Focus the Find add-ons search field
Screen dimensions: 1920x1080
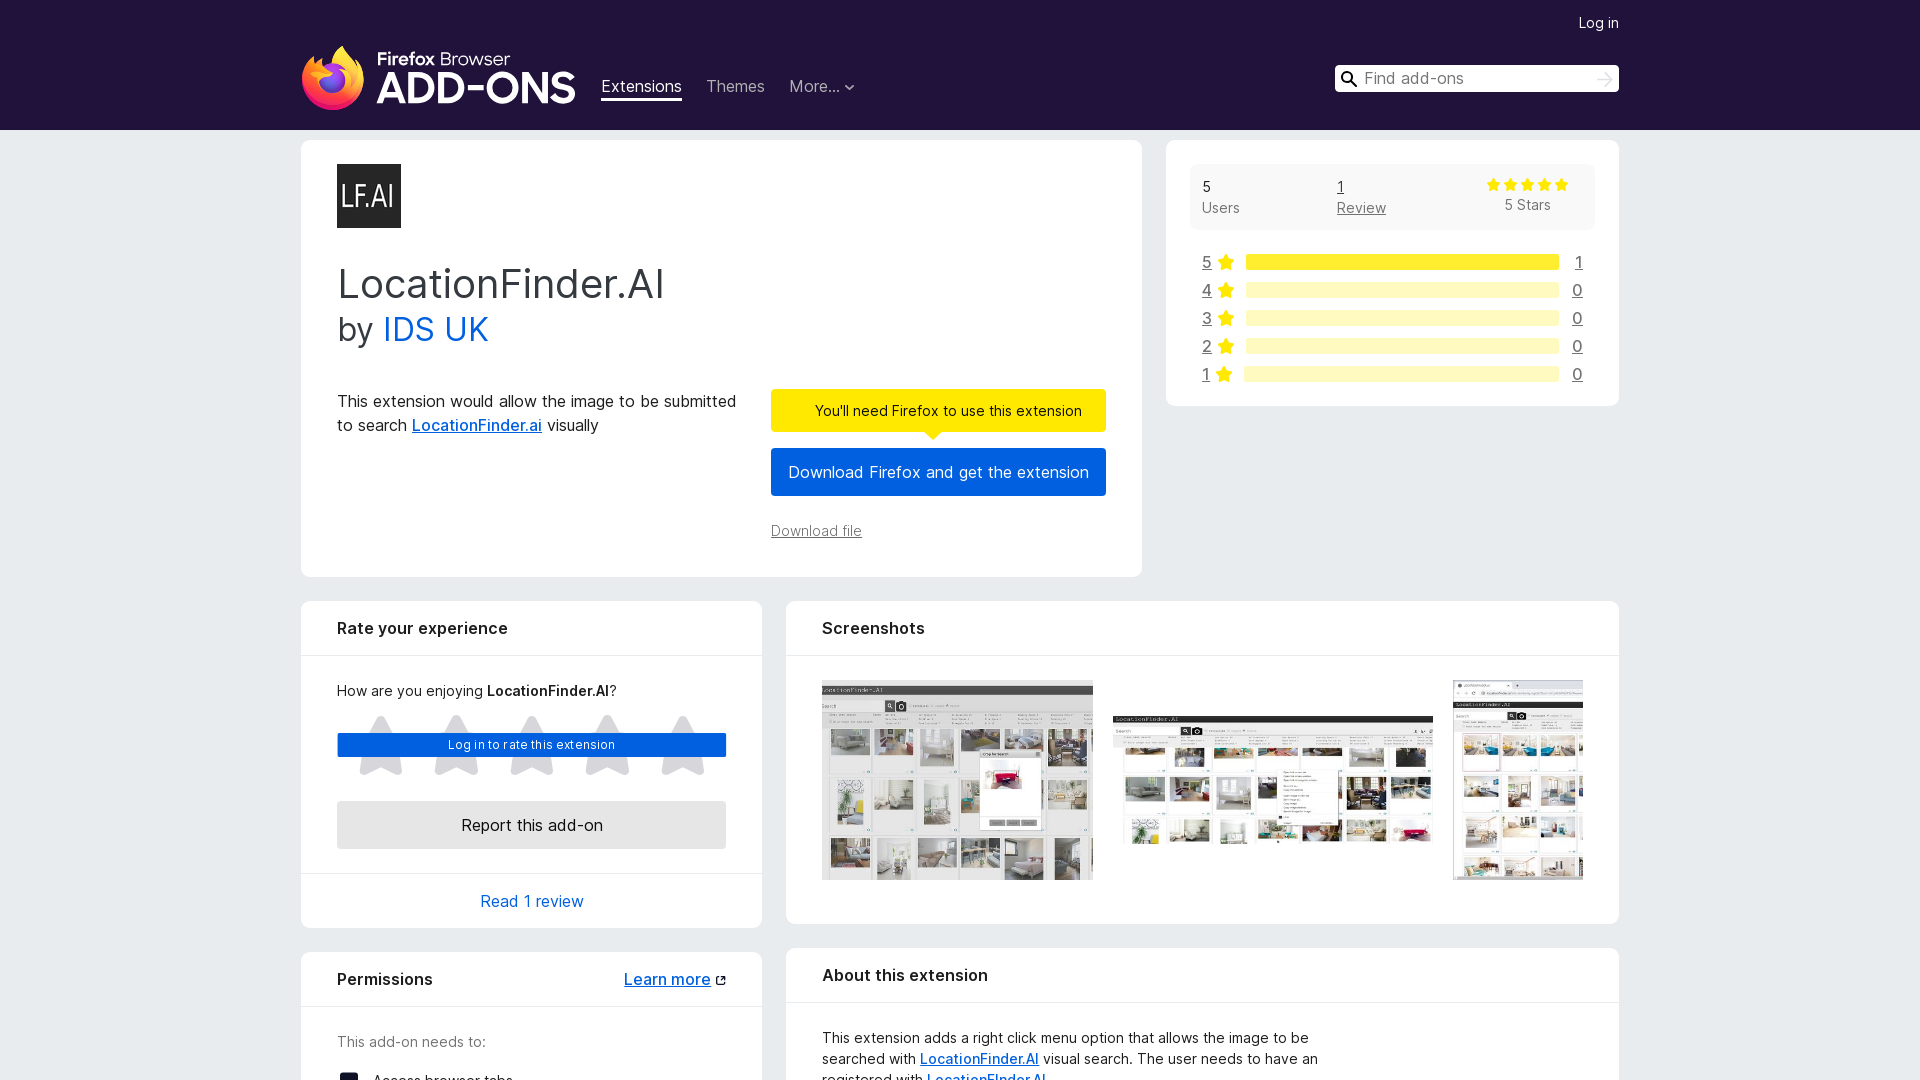(1476, 79)
